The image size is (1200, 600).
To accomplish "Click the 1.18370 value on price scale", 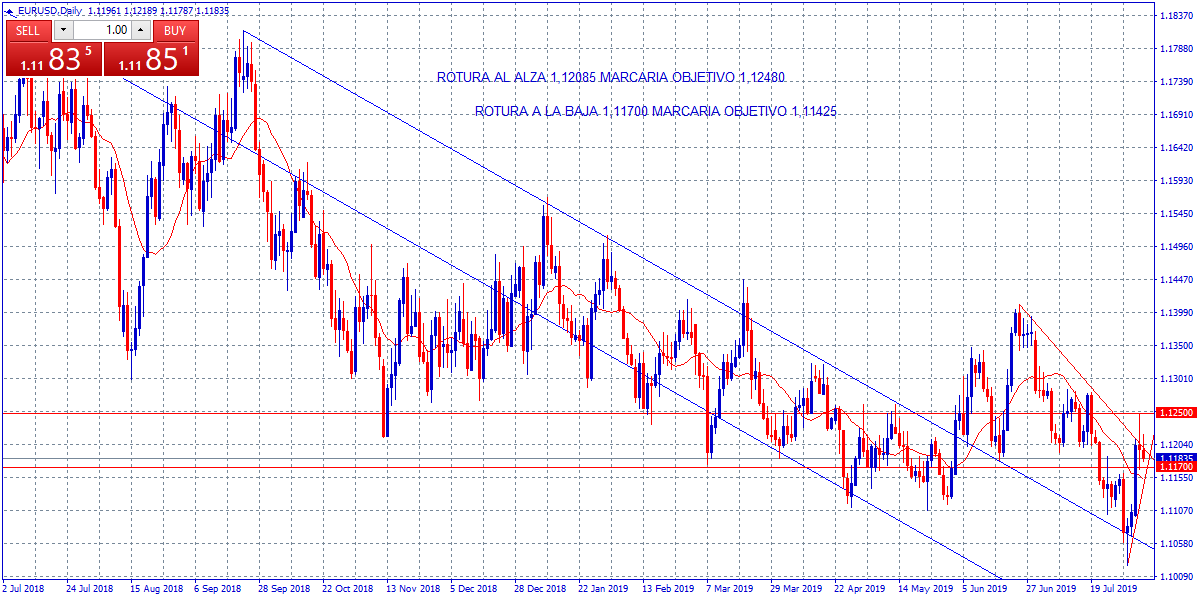I will [x=1174, y=16].
